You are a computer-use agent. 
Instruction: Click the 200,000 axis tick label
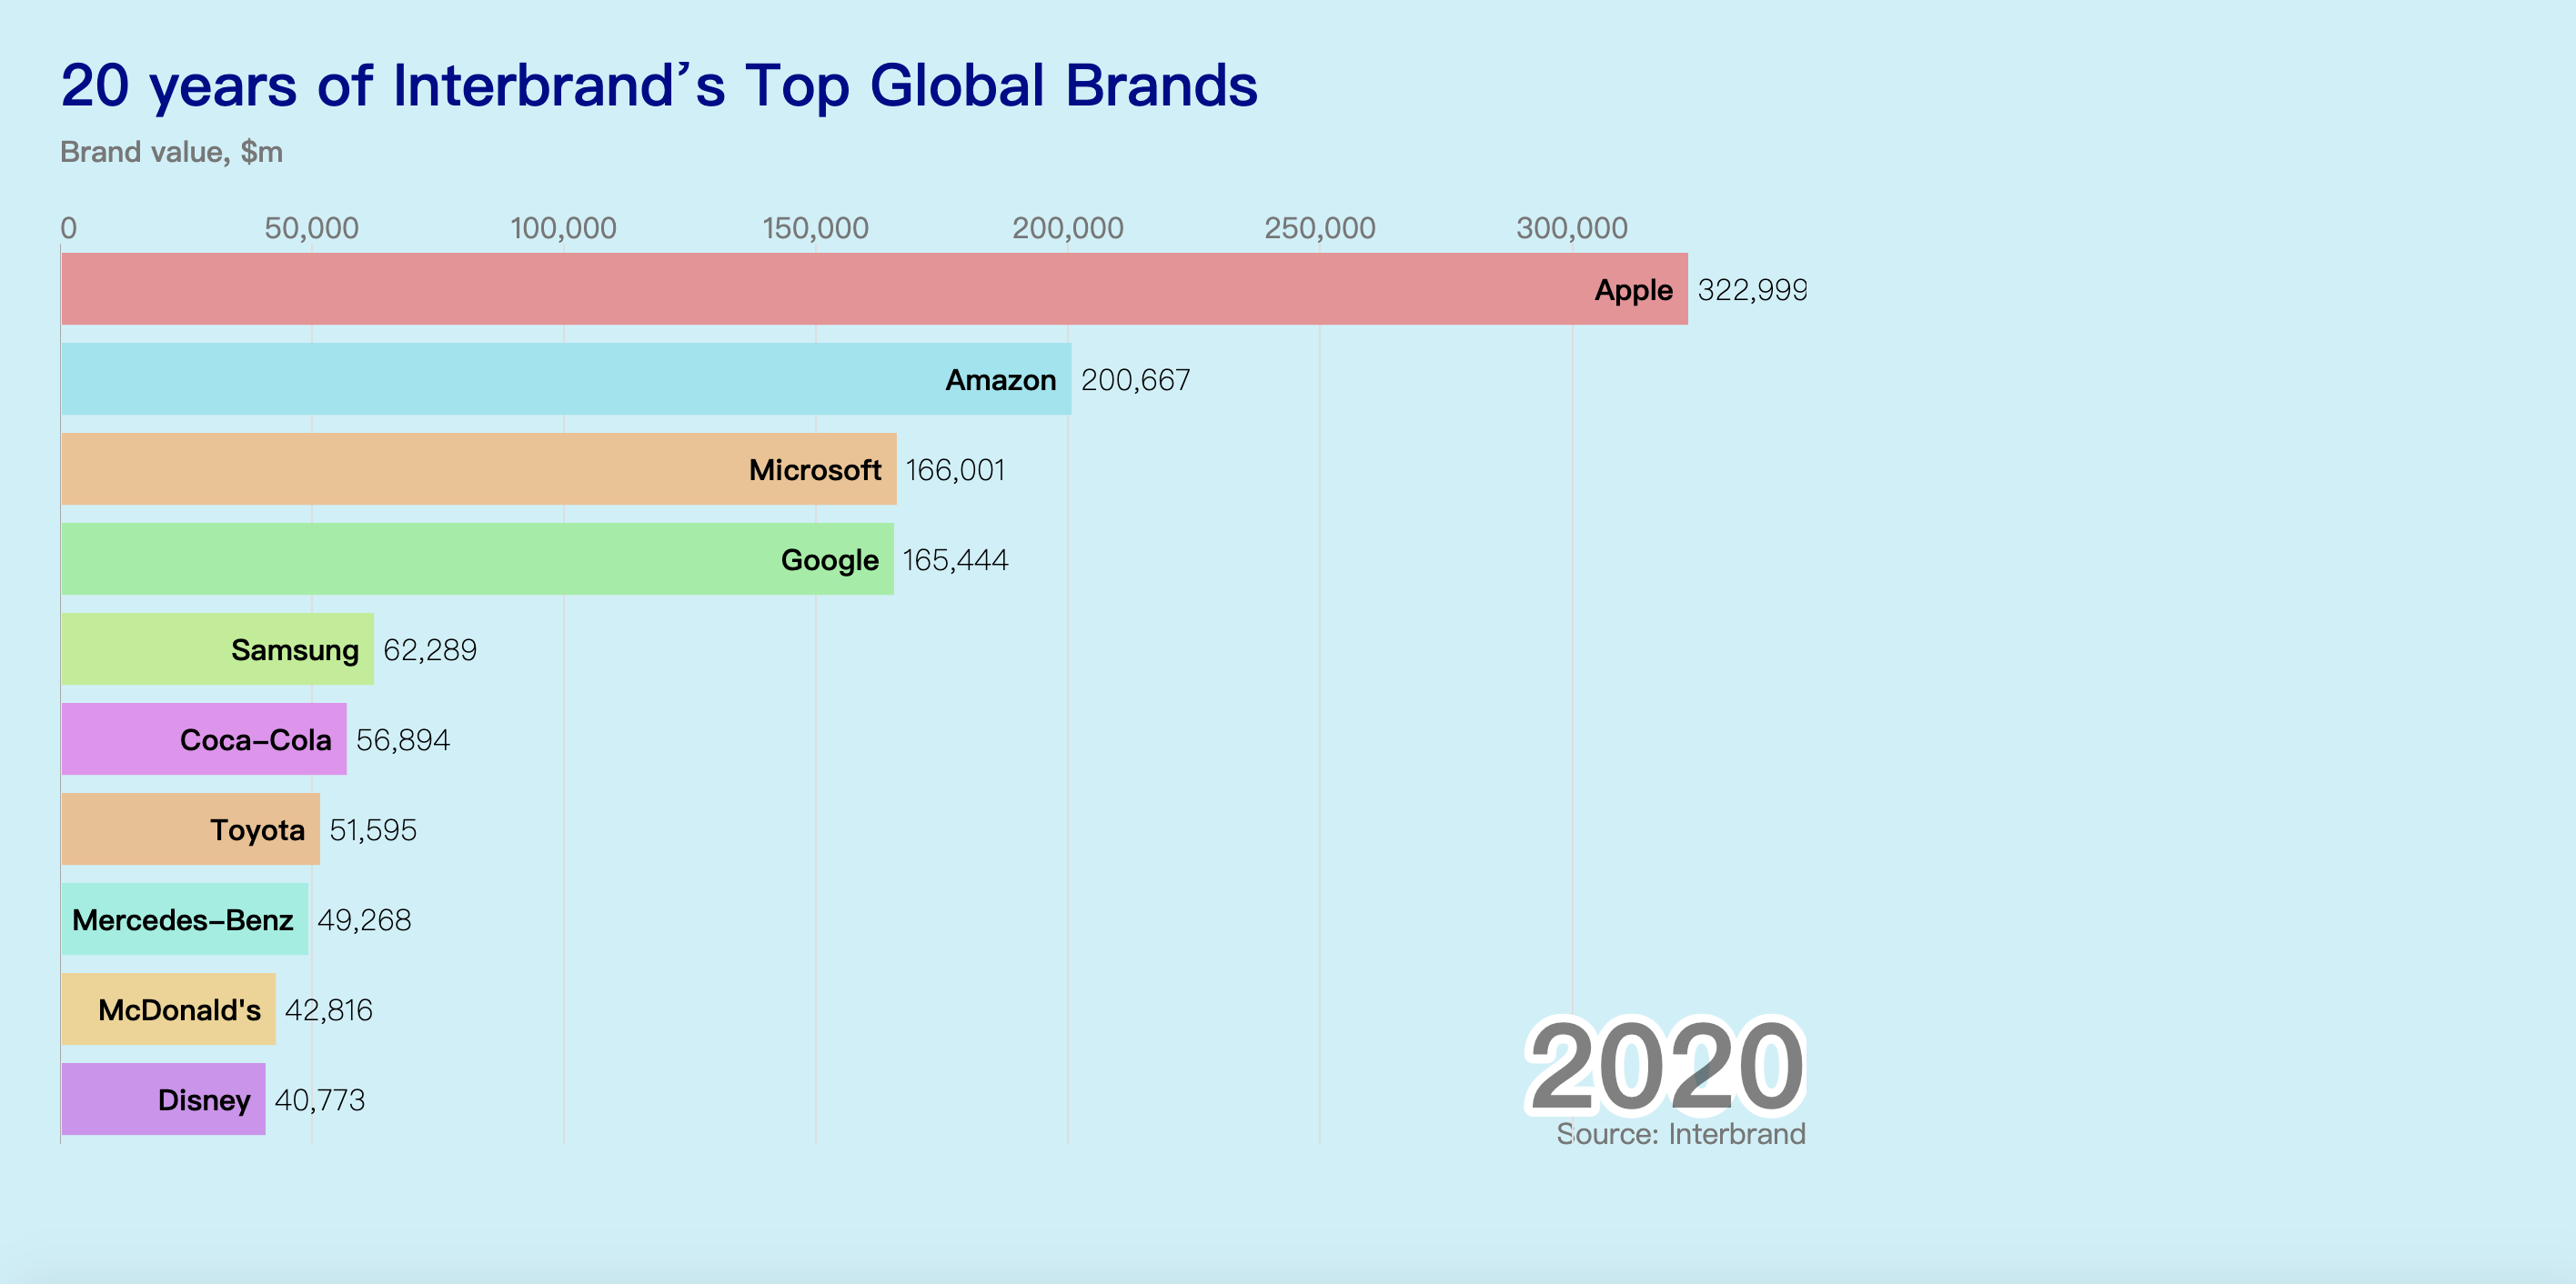point(1068,228)
